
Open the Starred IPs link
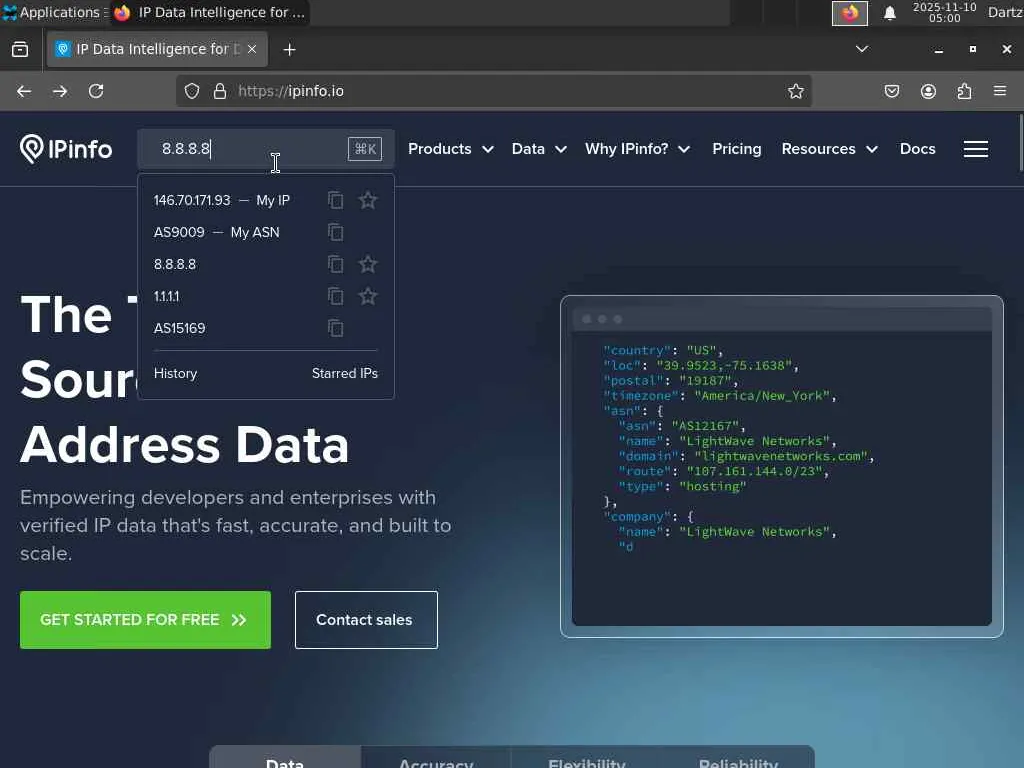coord(345,374)
